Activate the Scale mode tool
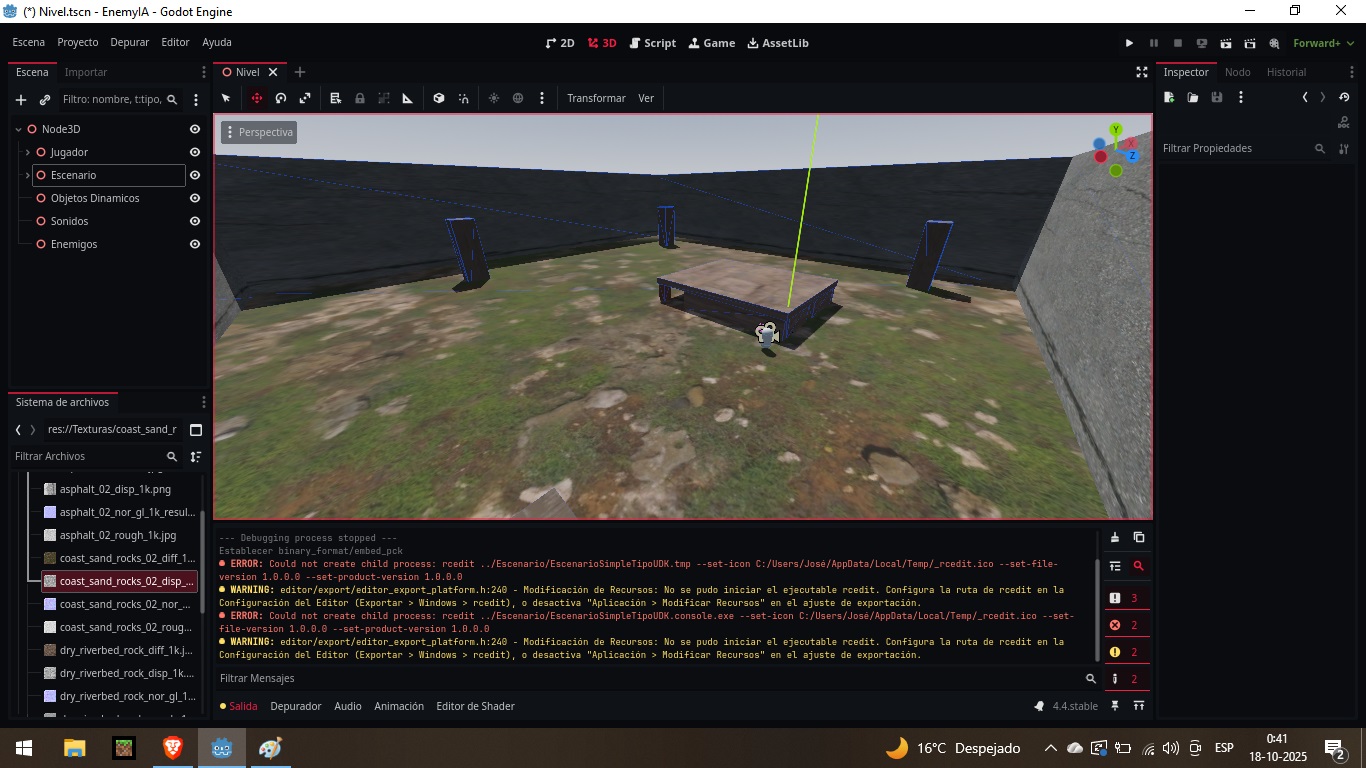This screenshot has width=1366, height=768. tap(305, 98)
